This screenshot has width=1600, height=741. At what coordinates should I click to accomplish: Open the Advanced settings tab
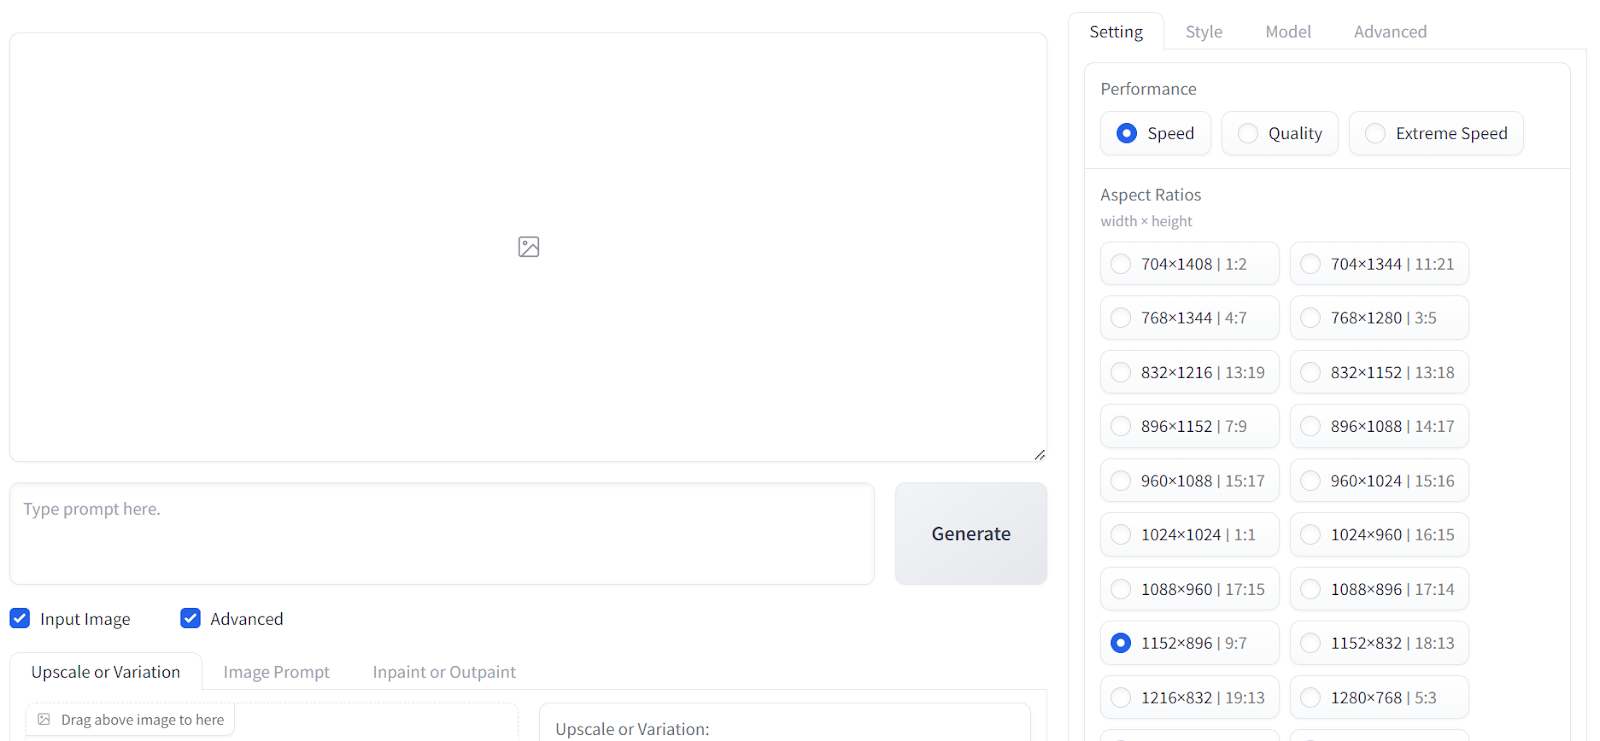click(x=1390, y=32)
